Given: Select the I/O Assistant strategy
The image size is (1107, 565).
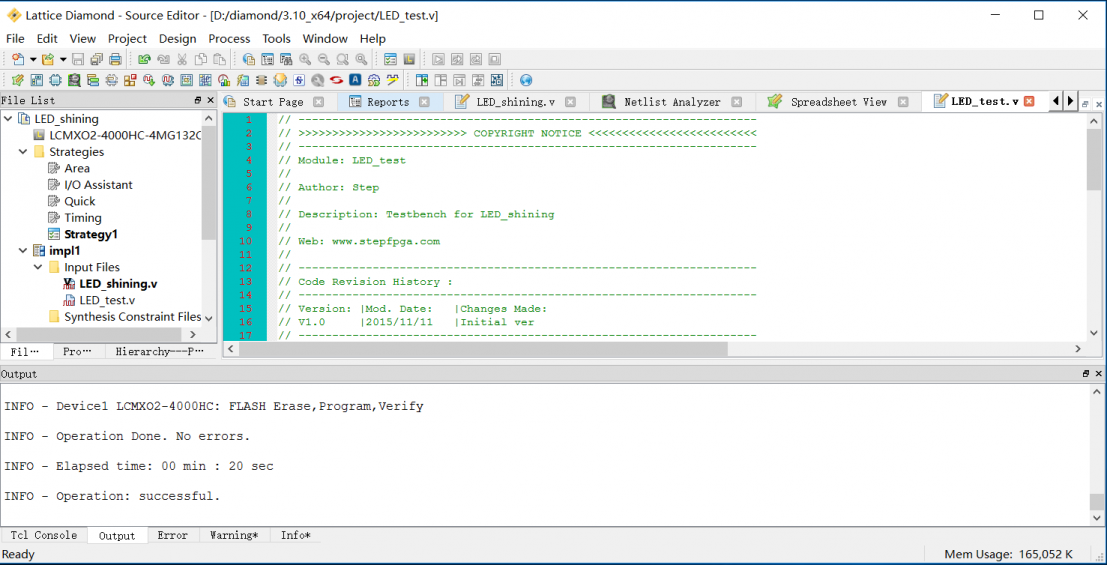Looking at the screenshot, I should [x=98, y=184].
